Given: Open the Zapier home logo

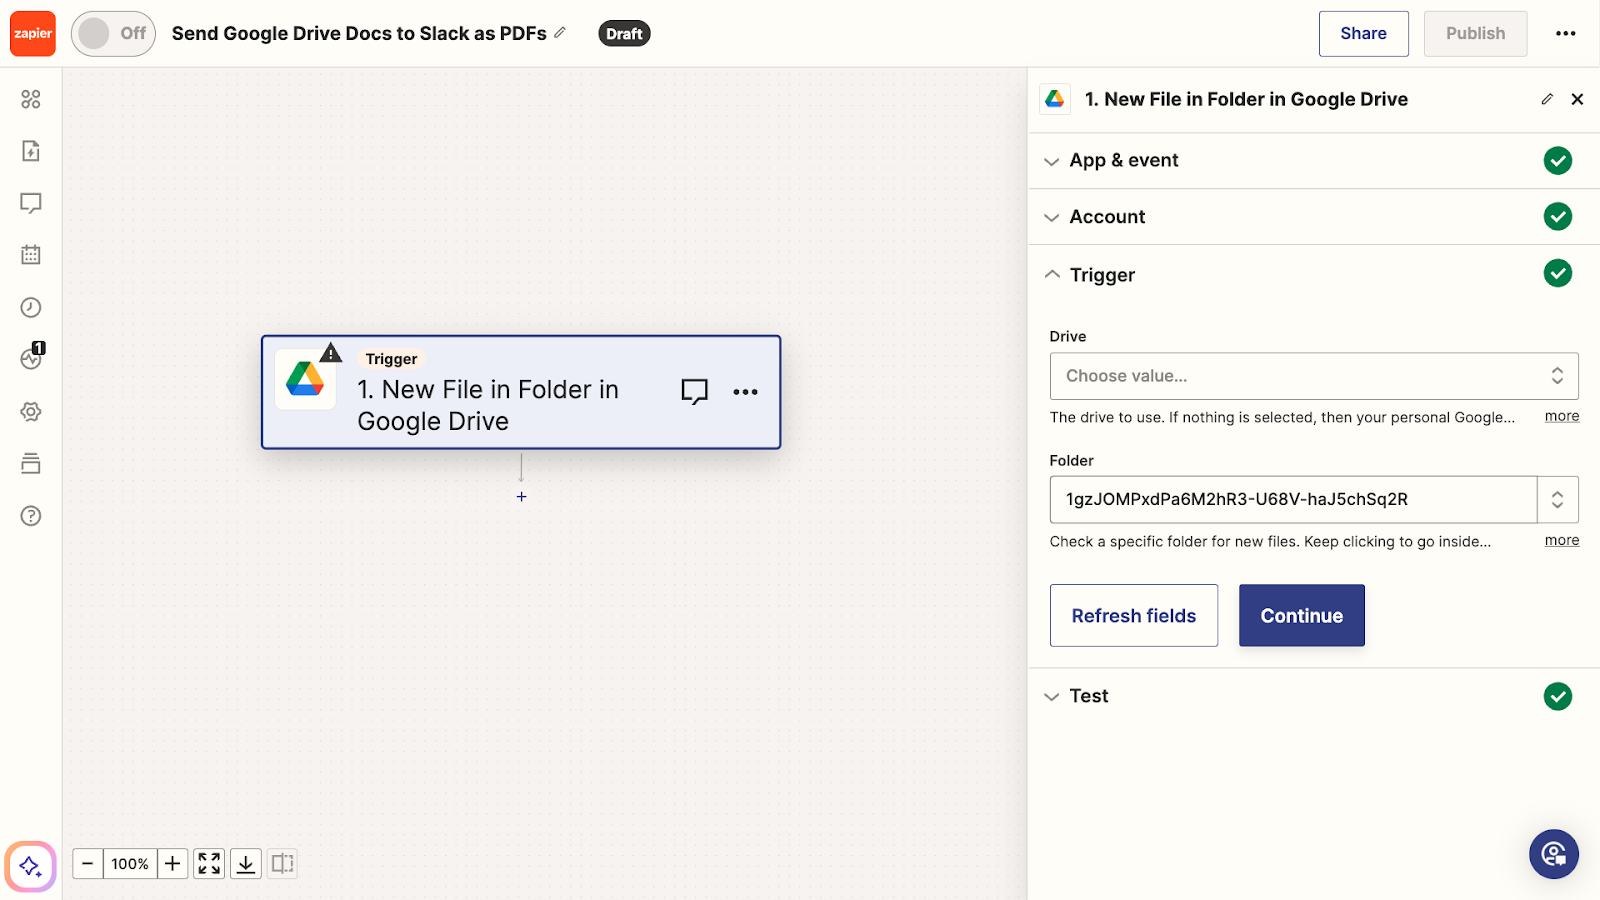Looking at the screenshot, I should coord(33,34).
